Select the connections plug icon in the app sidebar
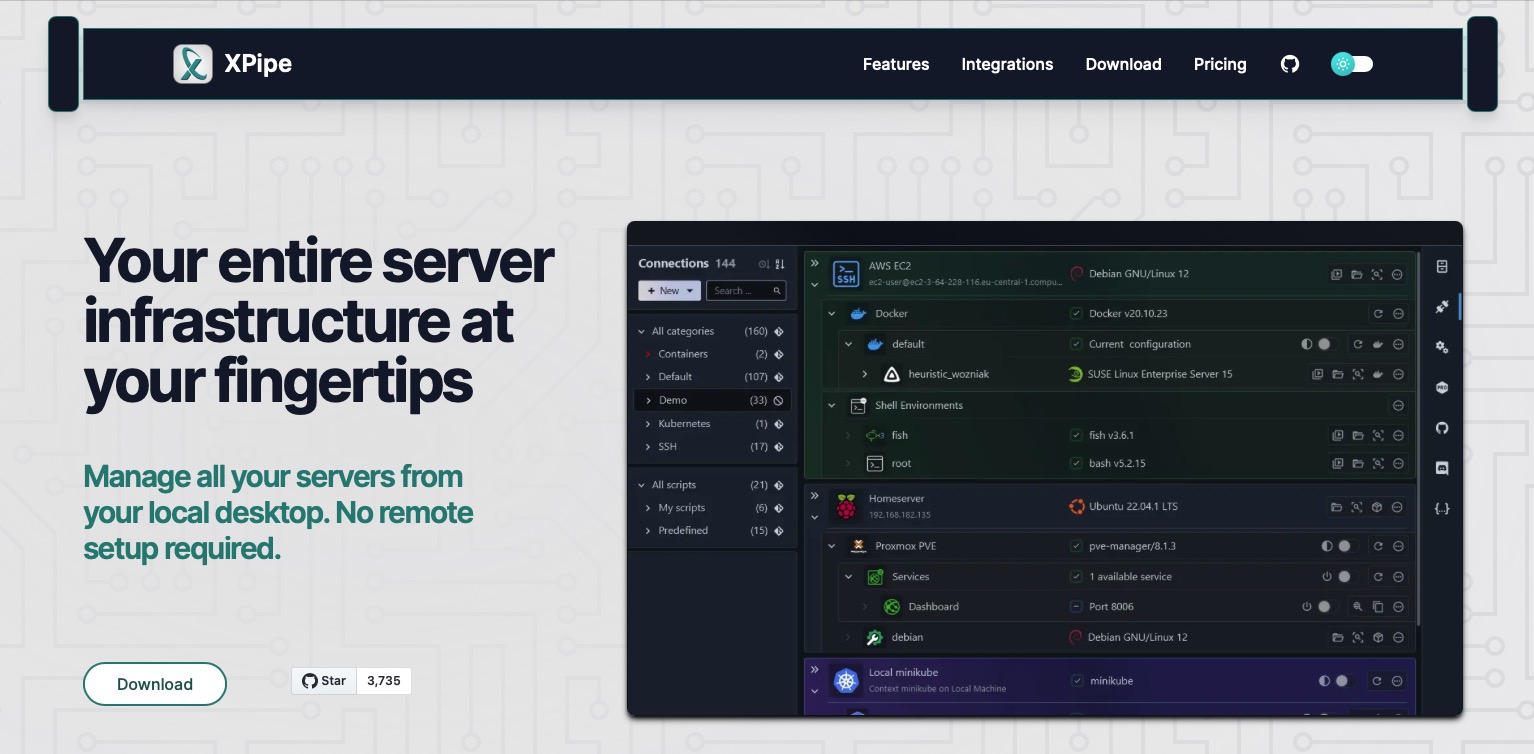Viewport: 1534px width, 754px height. point(1442,307)
